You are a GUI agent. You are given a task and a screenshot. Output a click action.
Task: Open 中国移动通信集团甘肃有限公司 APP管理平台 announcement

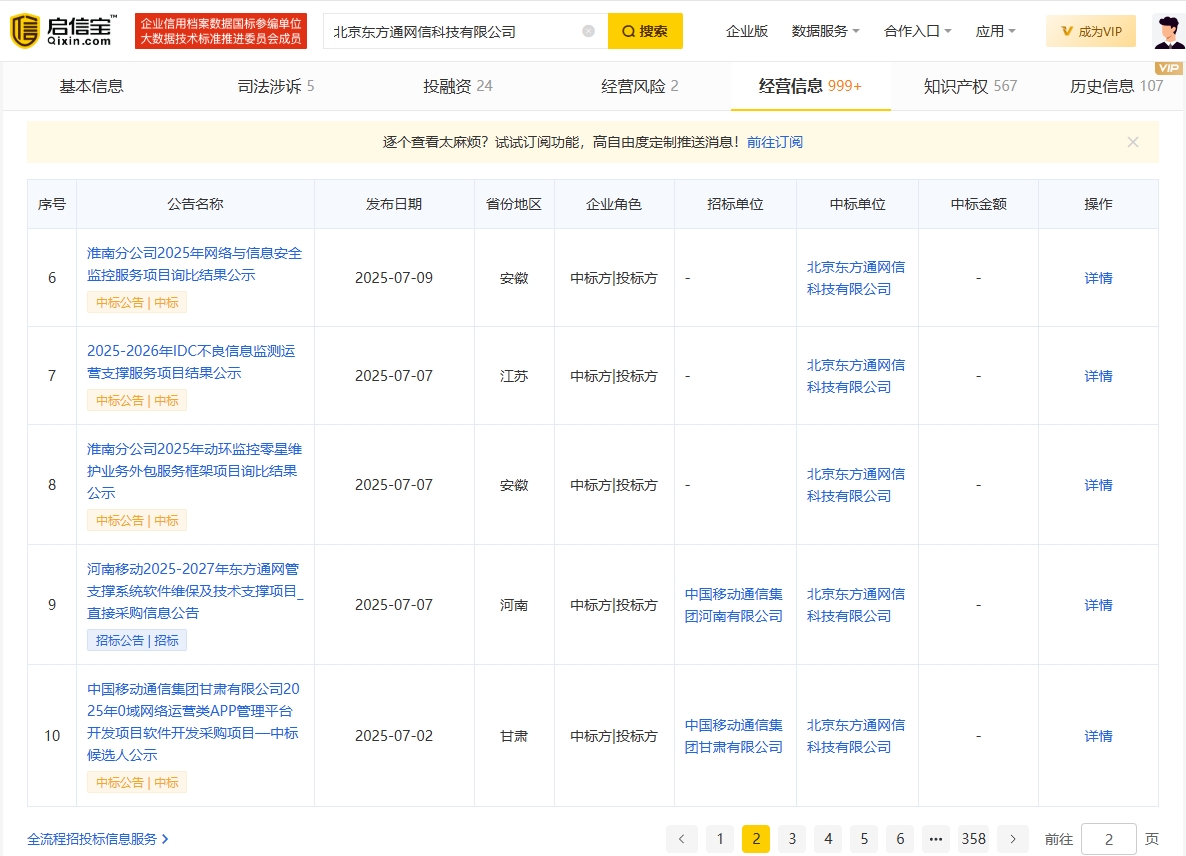pyautogui.click(x=194, y=721)
